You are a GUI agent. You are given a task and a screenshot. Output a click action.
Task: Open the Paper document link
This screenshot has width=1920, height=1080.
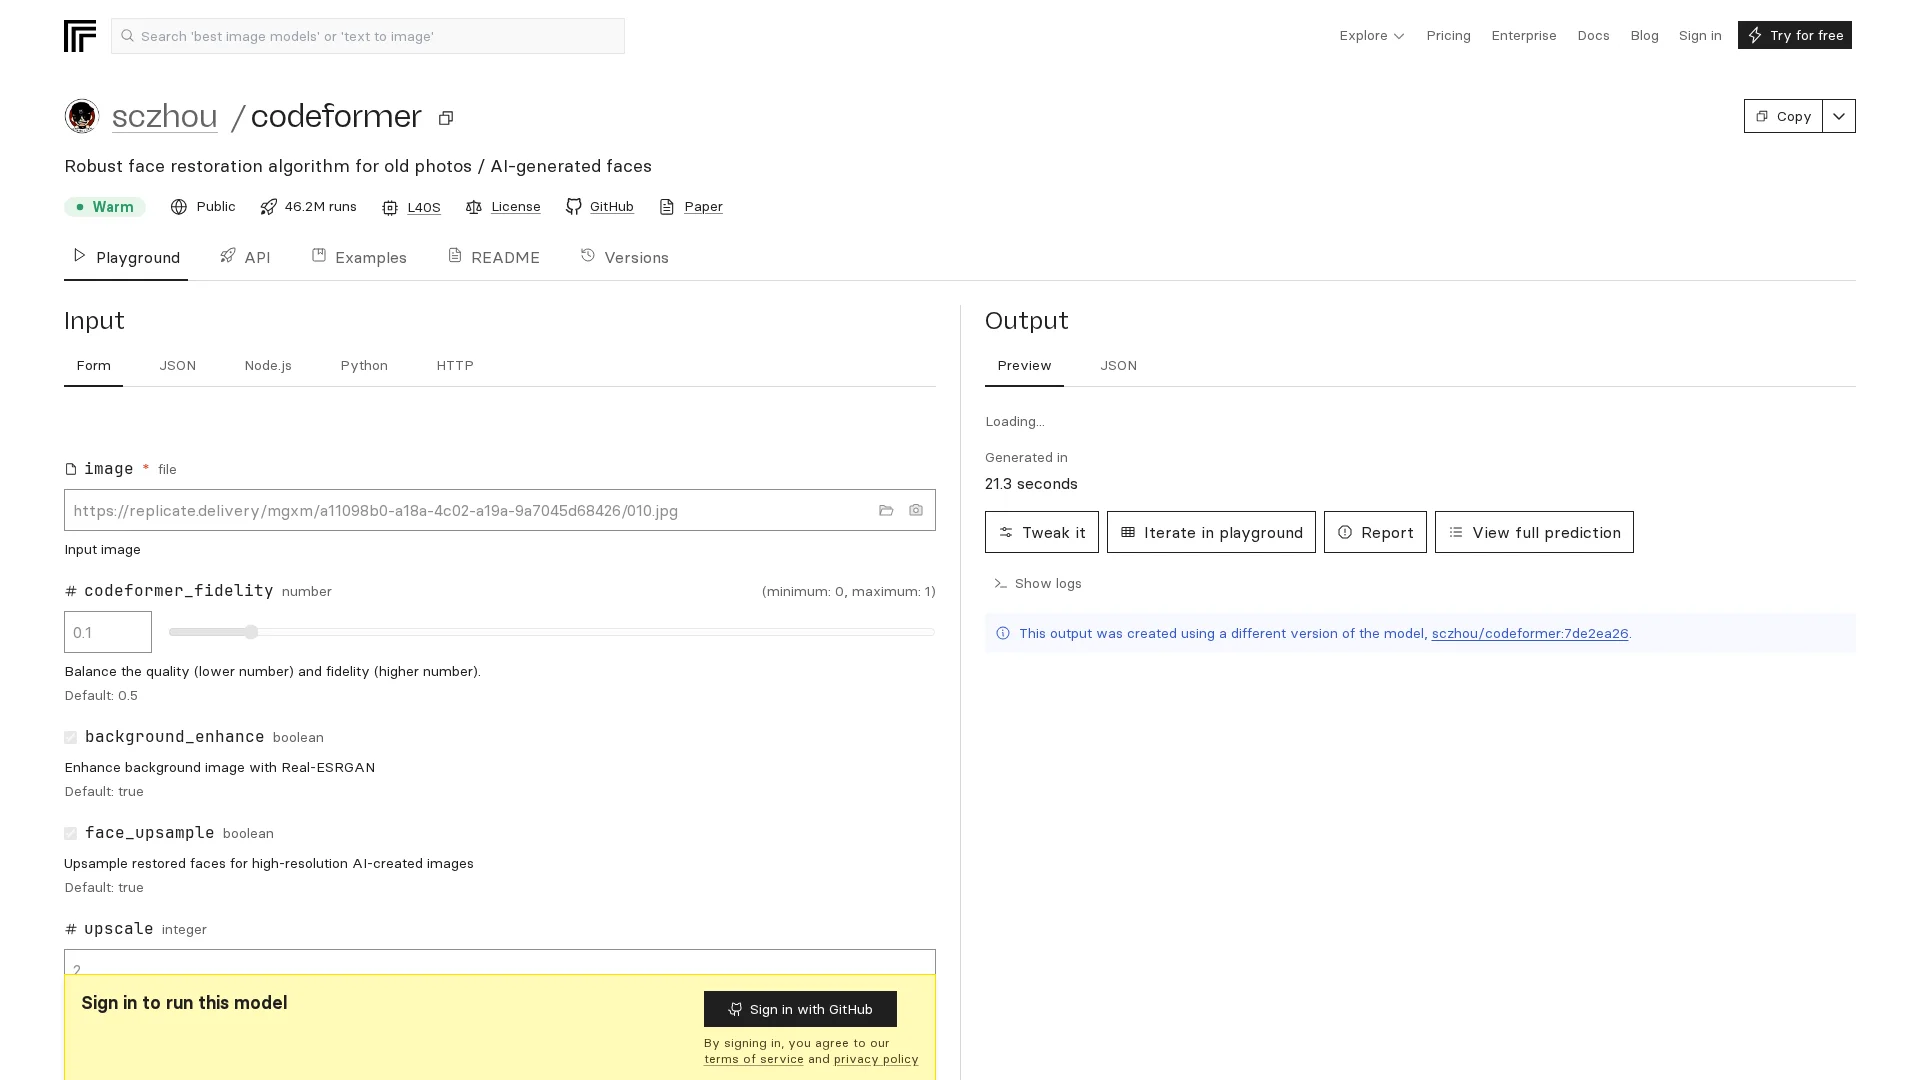click(702, 207)
